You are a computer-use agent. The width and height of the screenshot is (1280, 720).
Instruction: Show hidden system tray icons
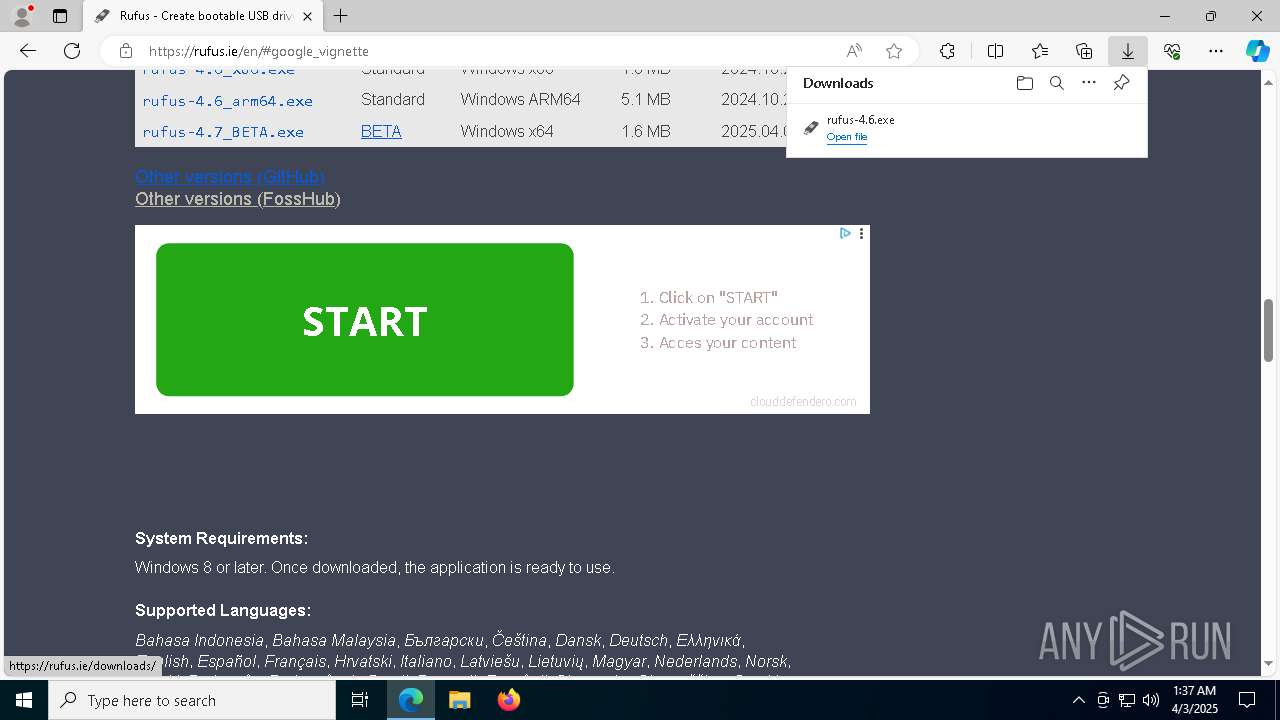(1078, 700)
